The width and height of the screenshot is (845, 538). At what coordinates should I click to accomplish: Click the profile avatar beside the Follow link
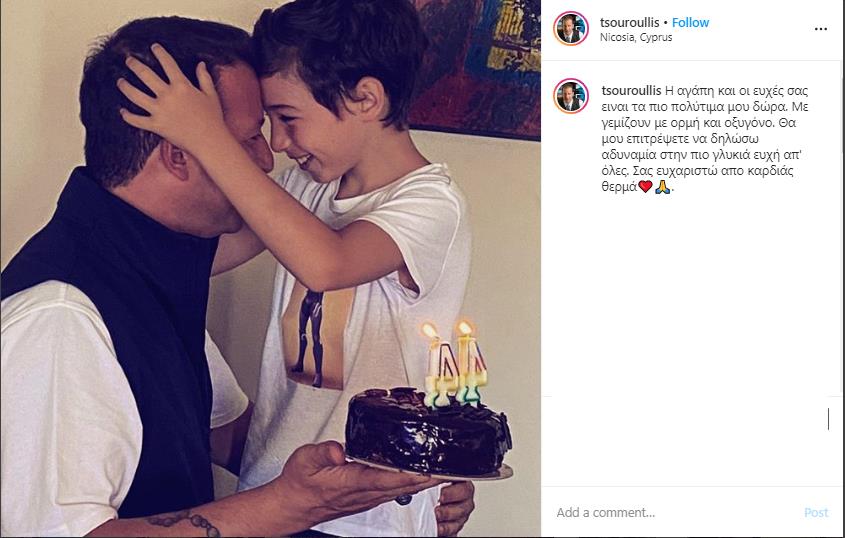pyautogui.click(x=571, y=28)
